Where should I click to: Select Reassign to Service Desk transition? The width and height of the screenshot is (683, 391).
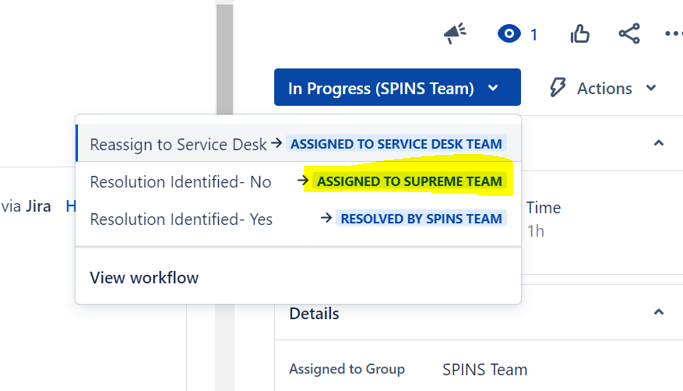pyautogui.click(x=298, y=144)
